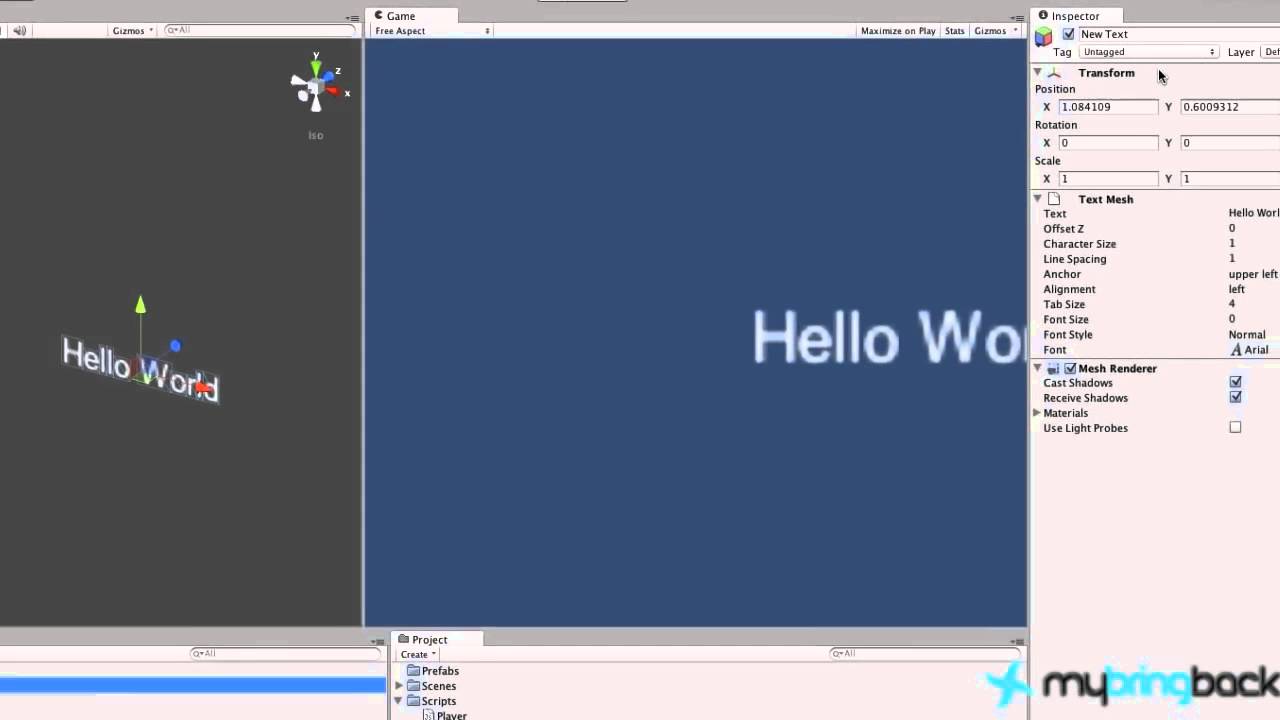This screenshot has height=720, width=1280.
Task: Collapse the Scripts folder arrow
Action: [400, 701]
